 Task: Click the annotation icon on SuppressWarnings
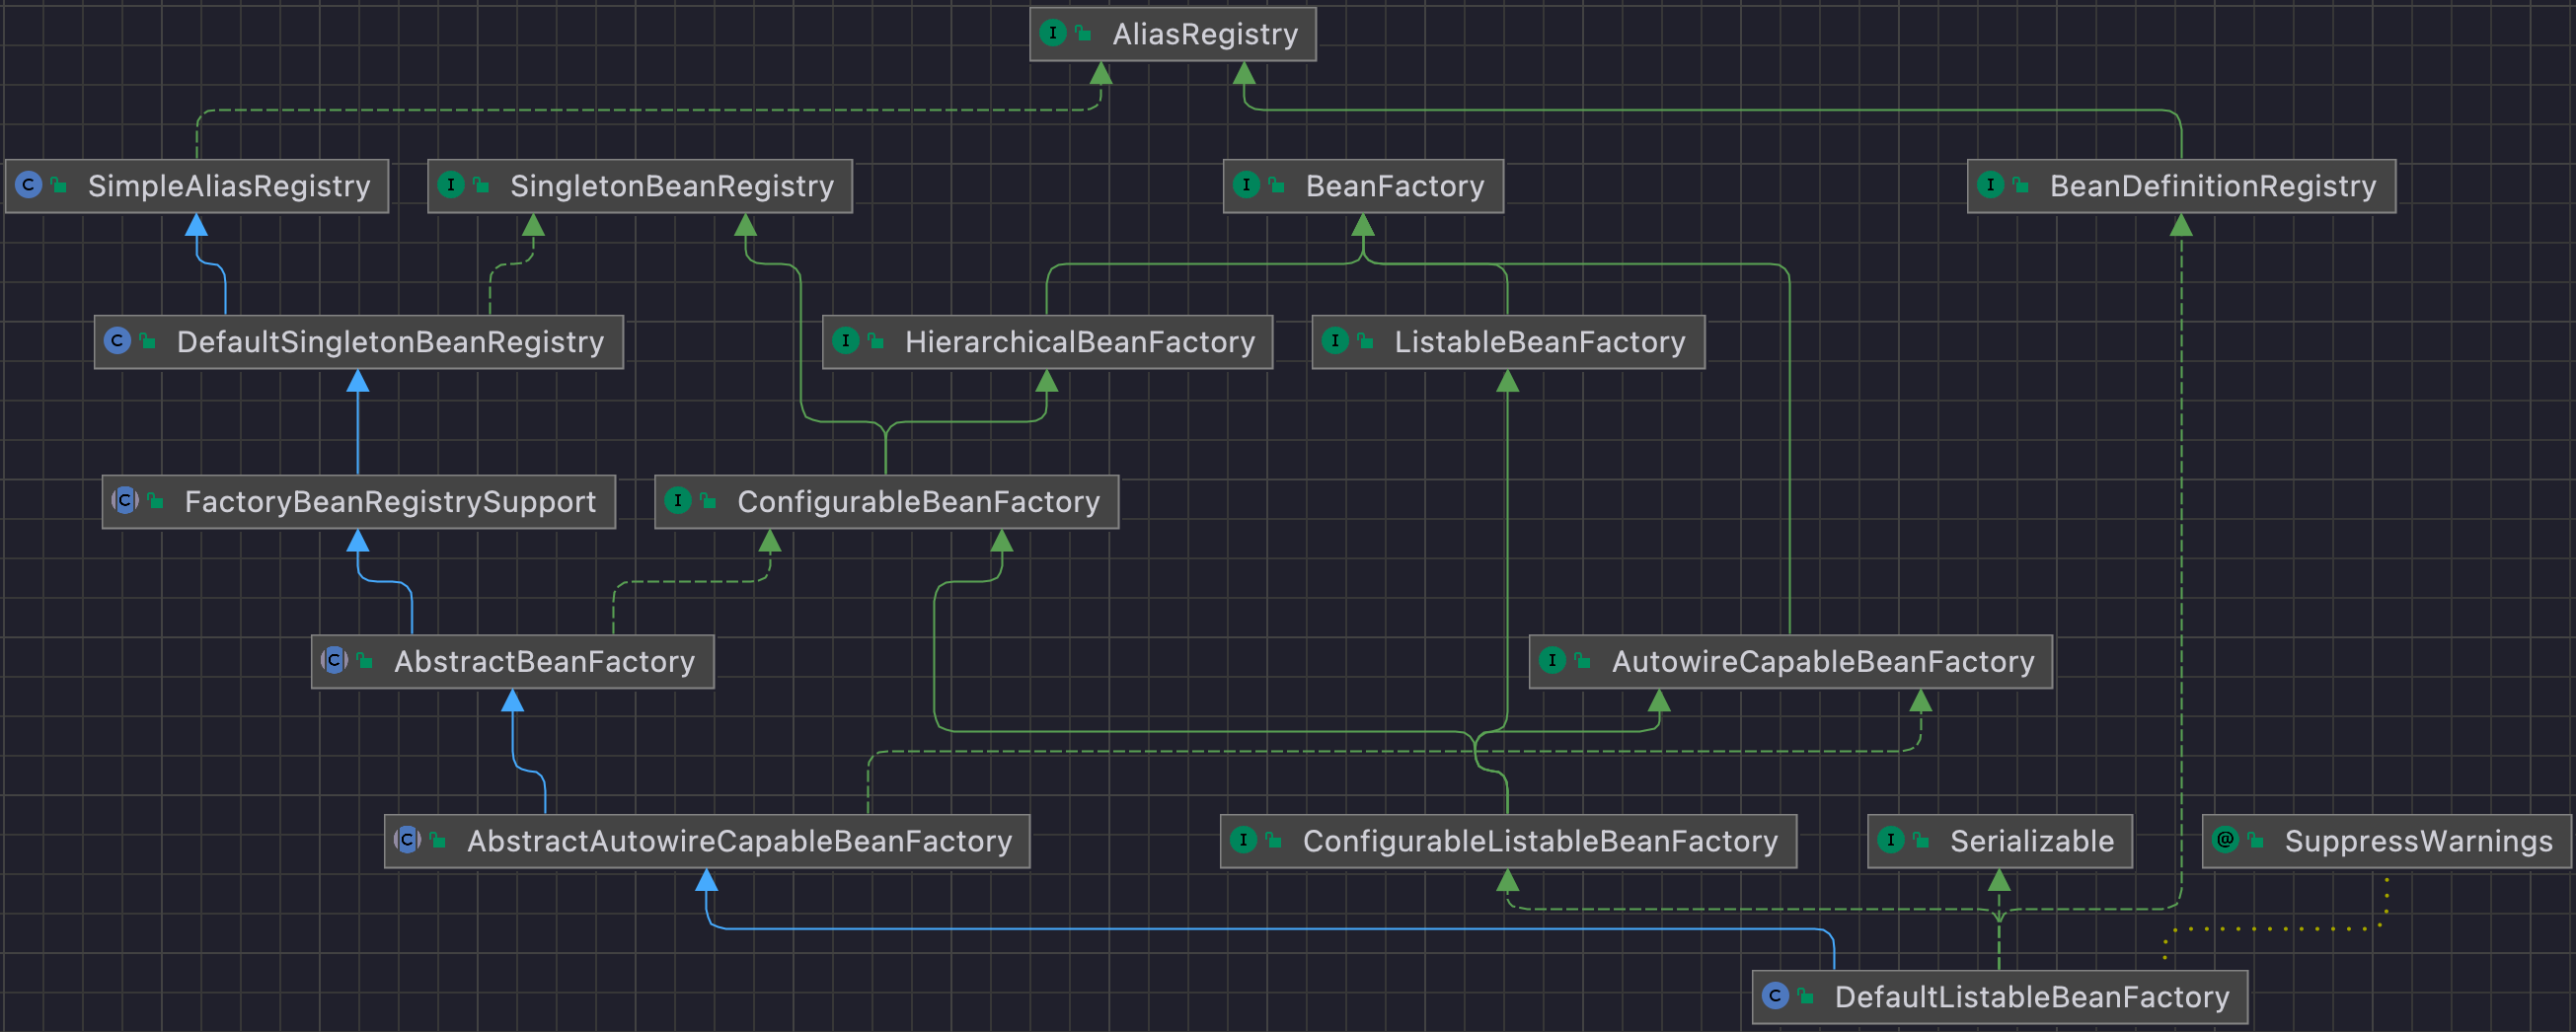2225,841
